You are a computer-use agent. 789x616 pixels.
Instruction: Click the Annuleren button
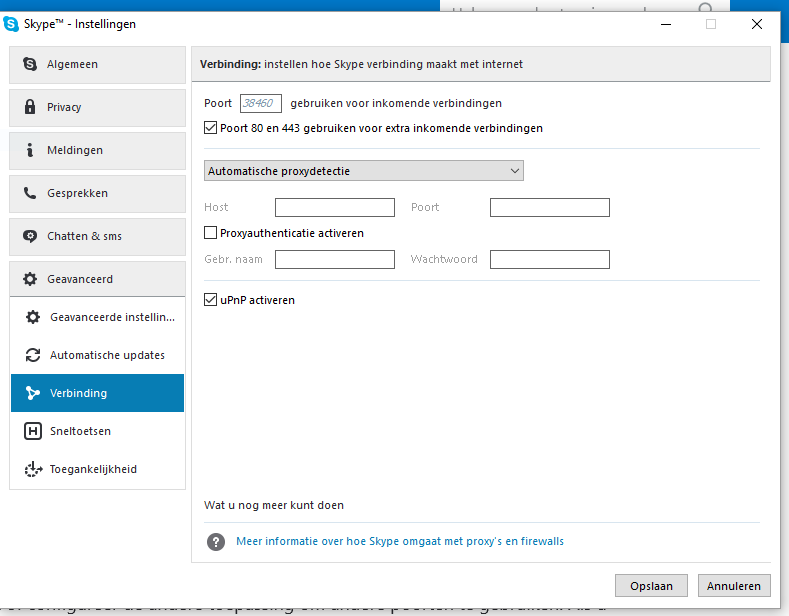pyautogui.click(x=734, y=586)
